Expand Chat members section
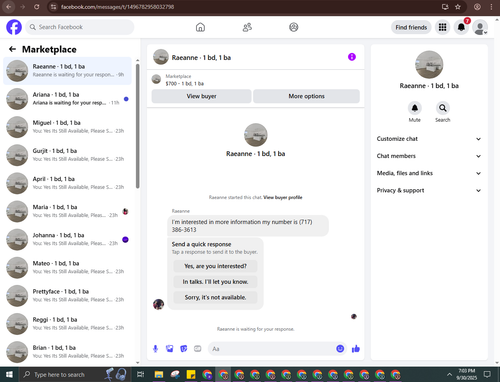The width and height of the screenshot is (500, 382). (429, 156)
